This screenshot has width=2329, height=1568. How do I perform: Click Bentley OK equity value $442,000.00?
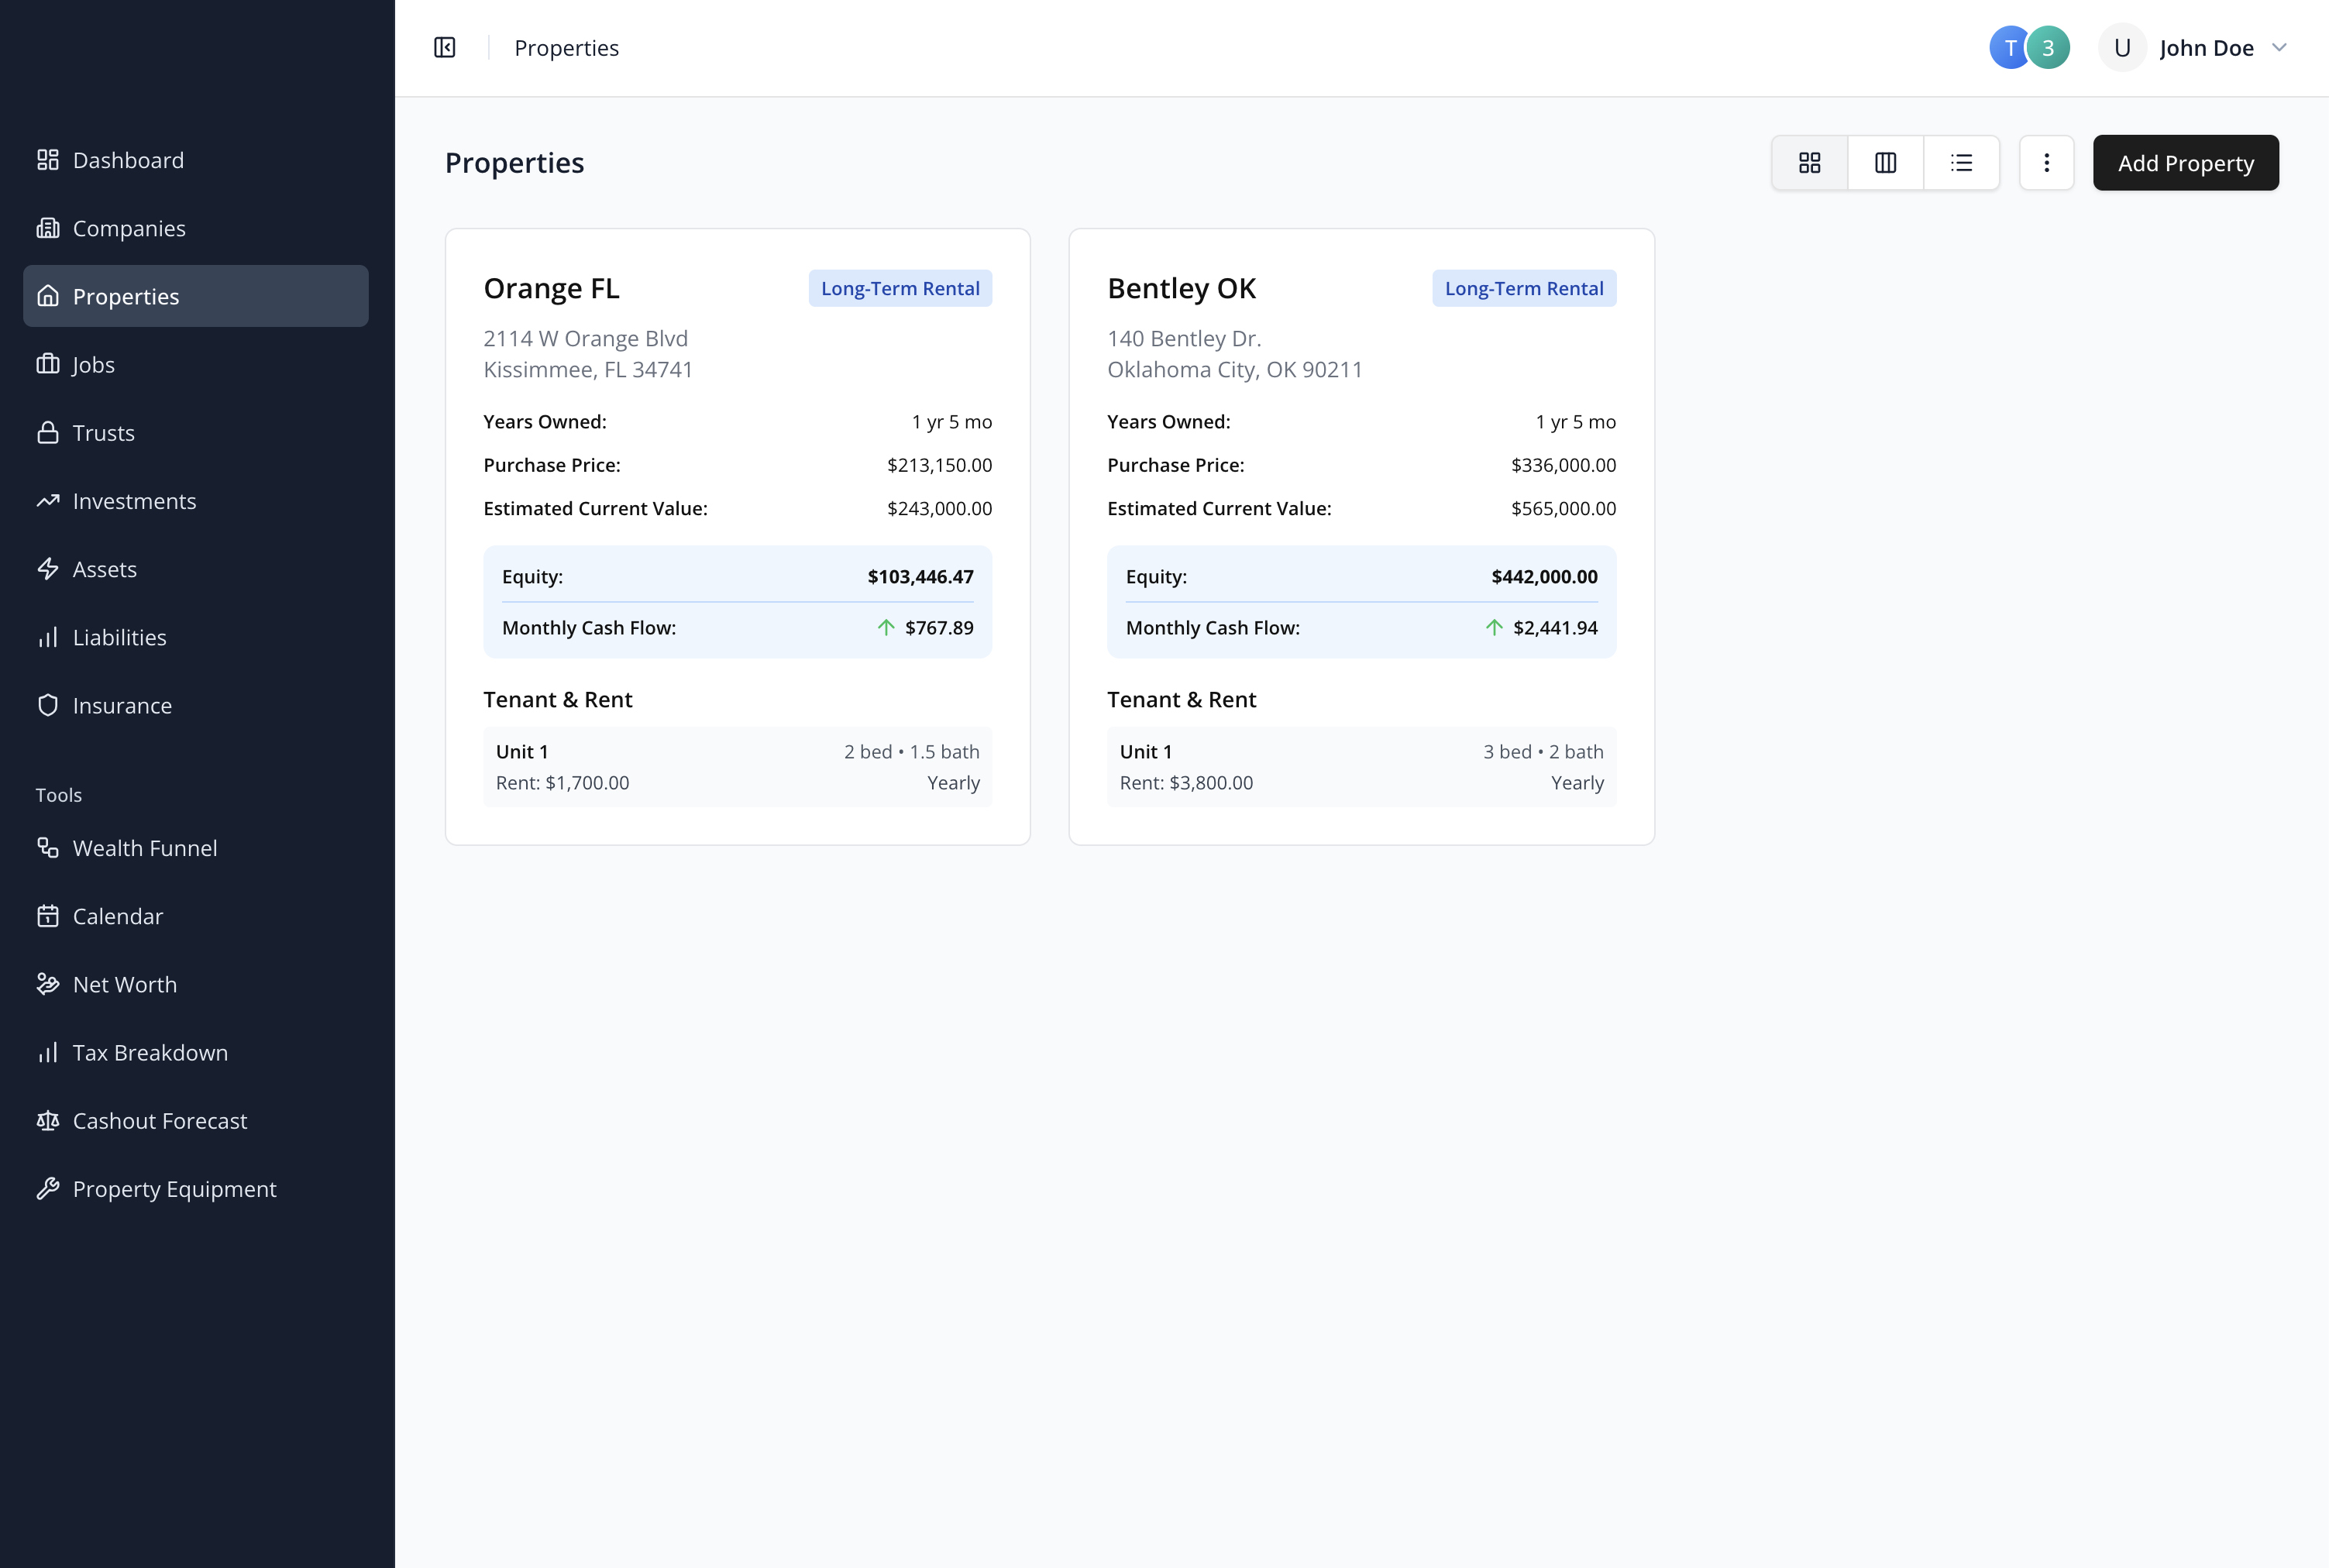(1545, 577)
